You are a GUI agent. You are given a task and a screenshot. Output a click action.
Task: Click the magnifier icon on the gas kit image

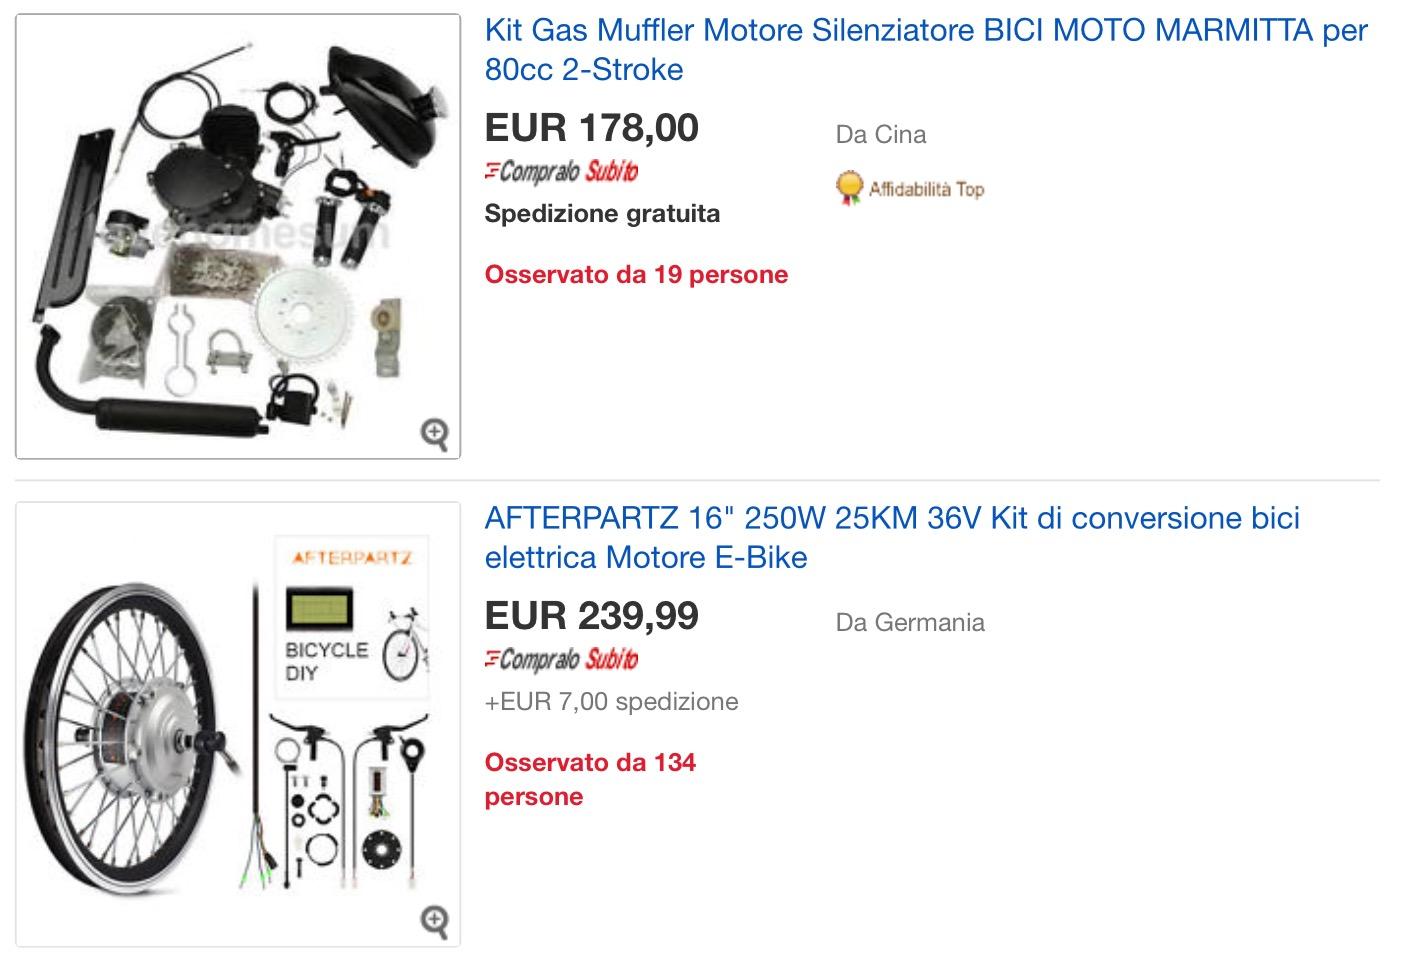[434, 434]
